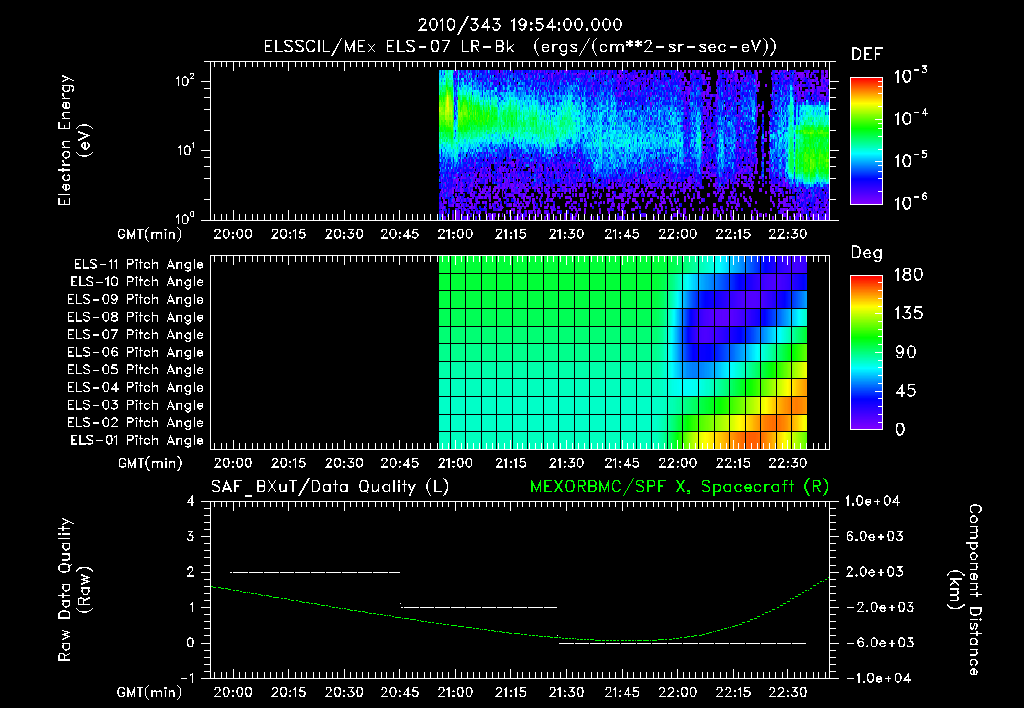Screen dimensions: 1024x708
Task: Click the data quality segment at level 2
Action: coord(315,572)
